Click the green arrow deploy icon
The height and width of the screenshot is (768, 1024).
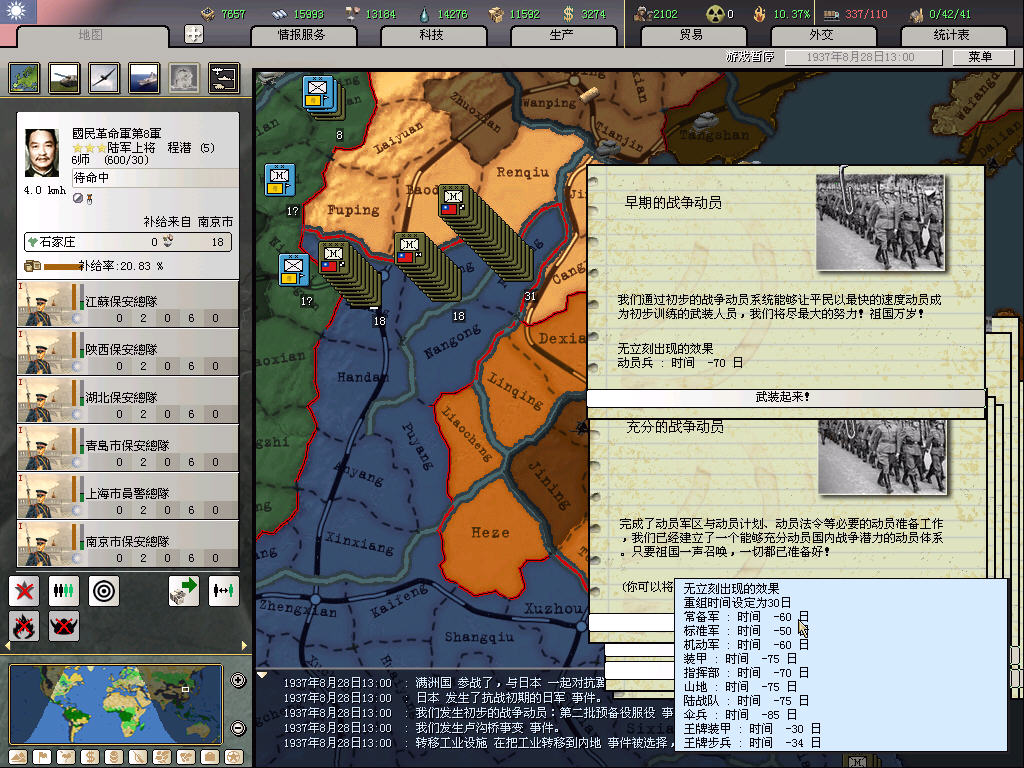[x=183, y=591]
